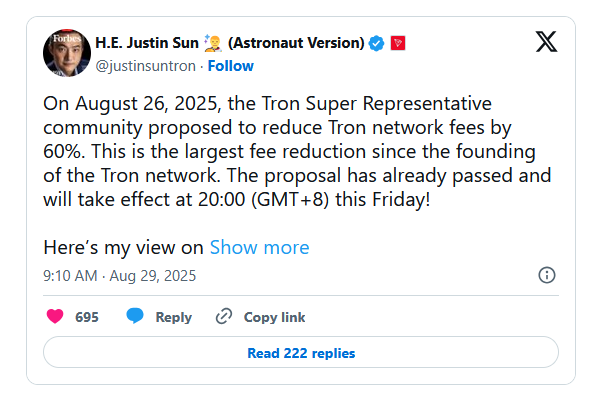
Task: Click the astronaut emoji in display name
Action: pyautogui.click(x=213, y=43)
